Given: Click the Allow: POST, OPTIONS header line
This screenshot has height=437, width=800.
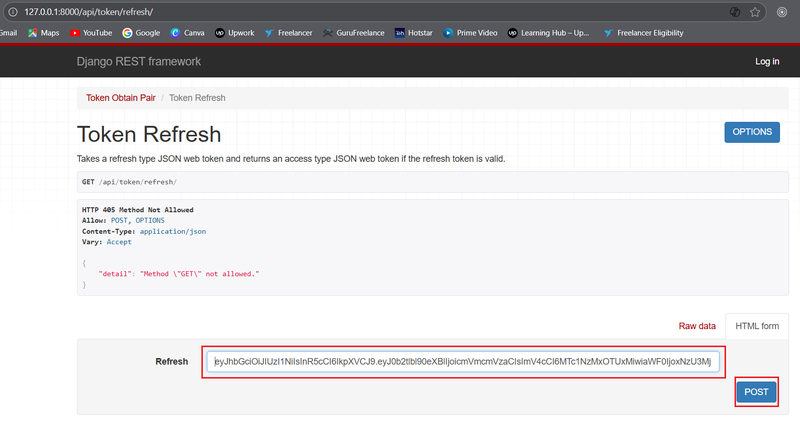Looking at the screenshot, I should pos(123,220).
